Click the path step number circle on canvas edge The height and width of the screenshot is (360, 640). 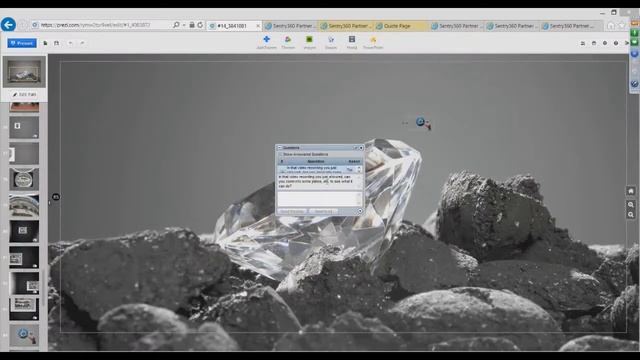point(56,197)
